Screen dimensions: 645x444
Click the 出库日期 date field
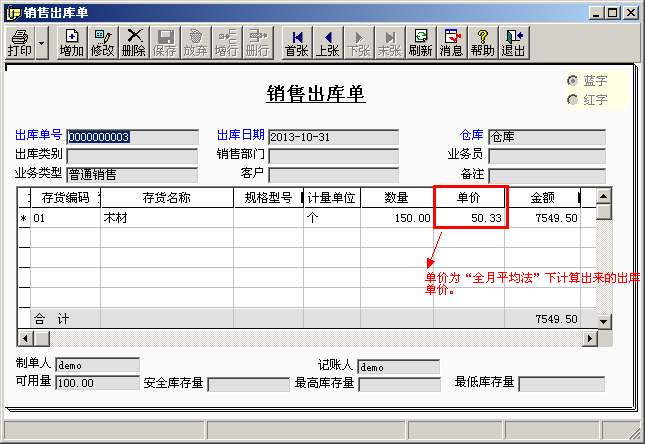[334, 137]
